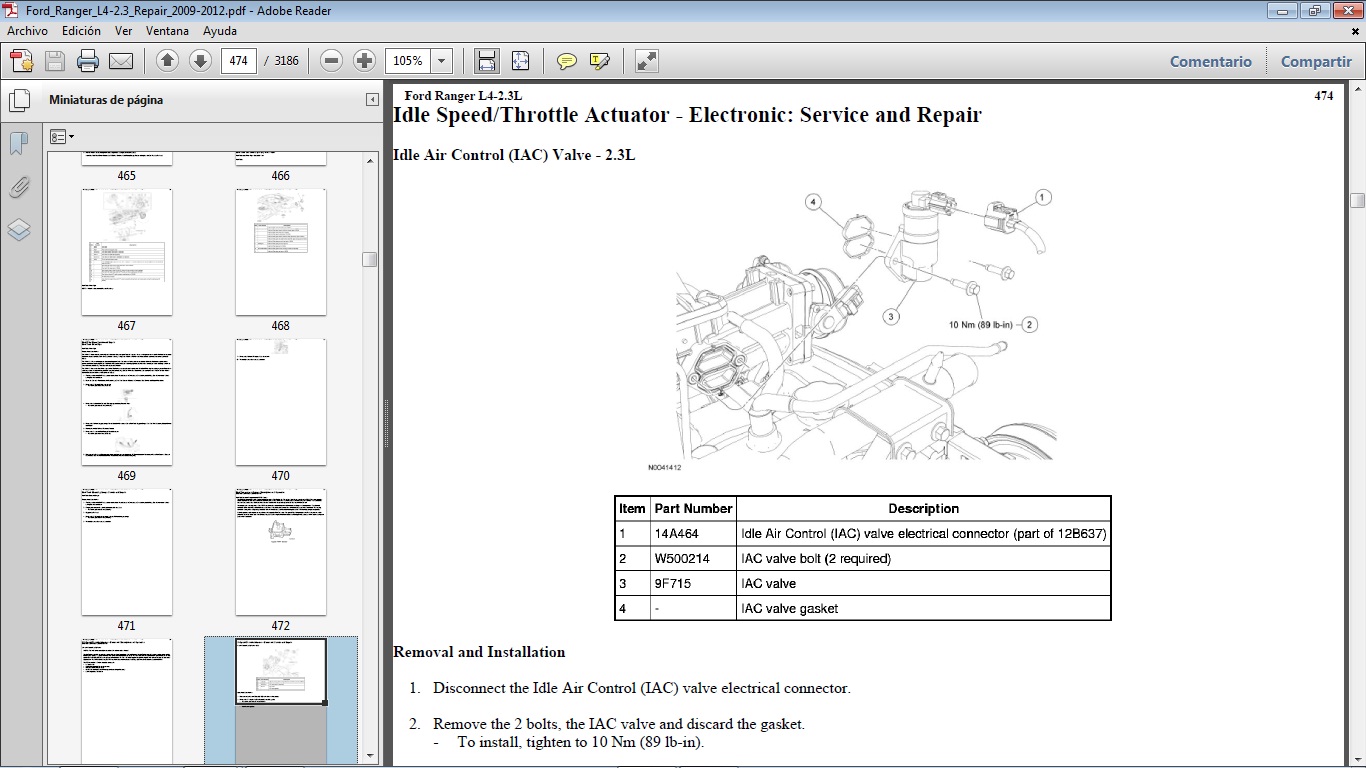
Task: Click the W500214 part number cell
Action: [693, 559]
